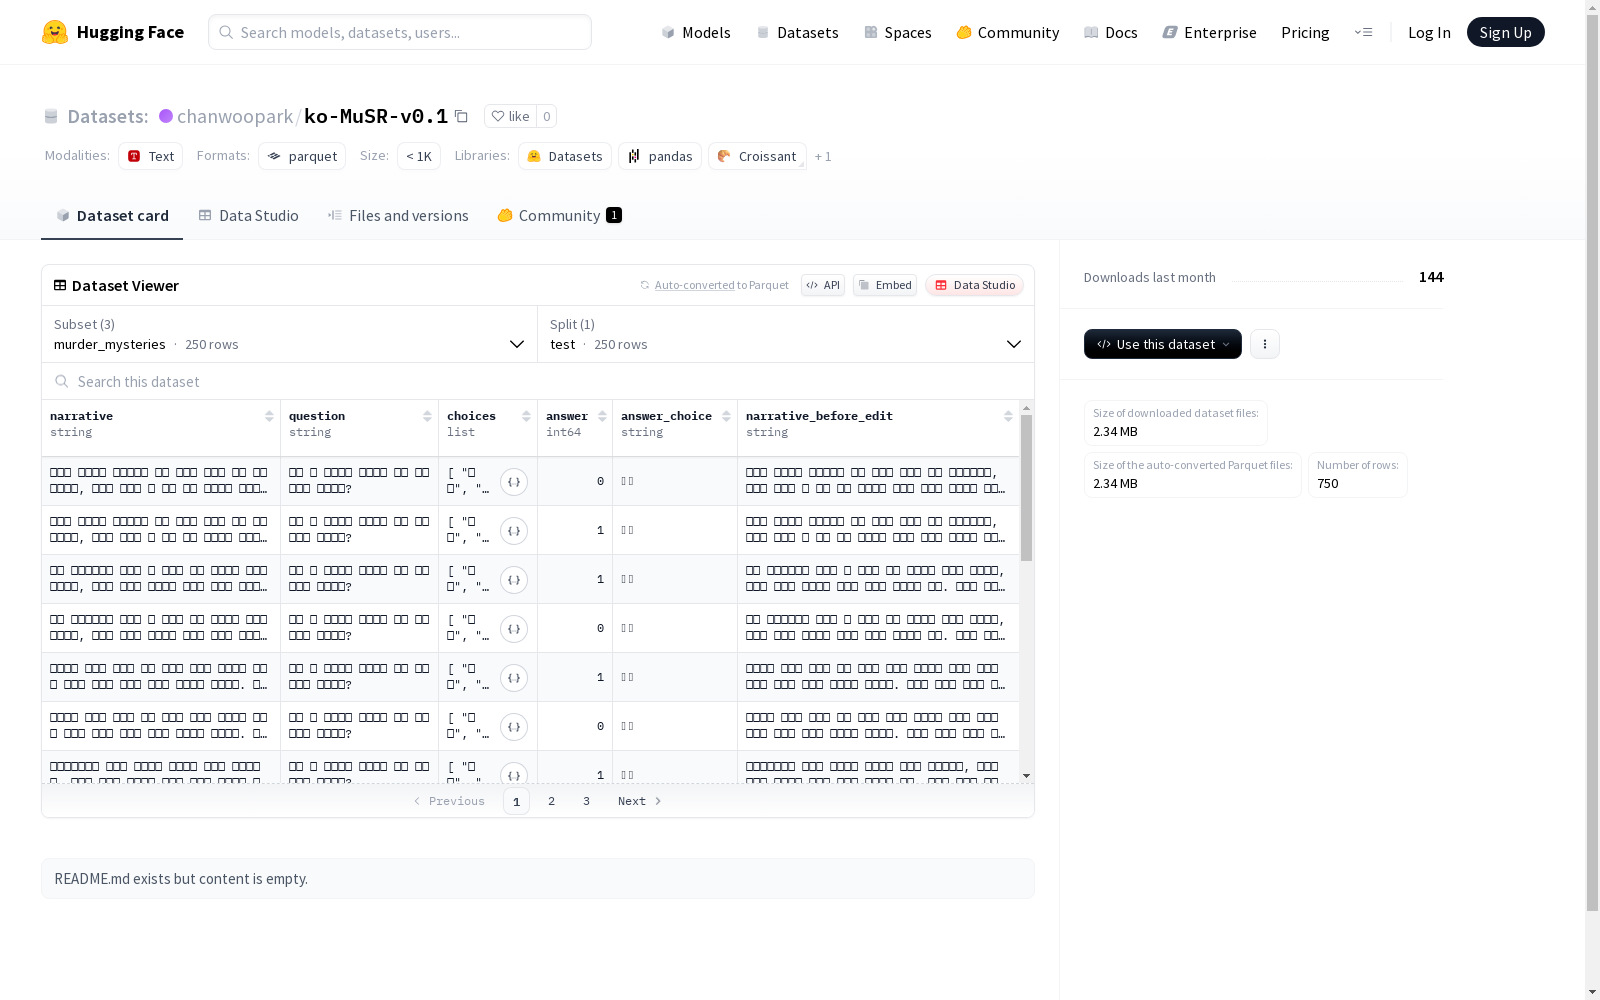This screenshot has height=1000, width=1600.
Task: Open Data Studio from the viewer header
Action: point(975,285)
